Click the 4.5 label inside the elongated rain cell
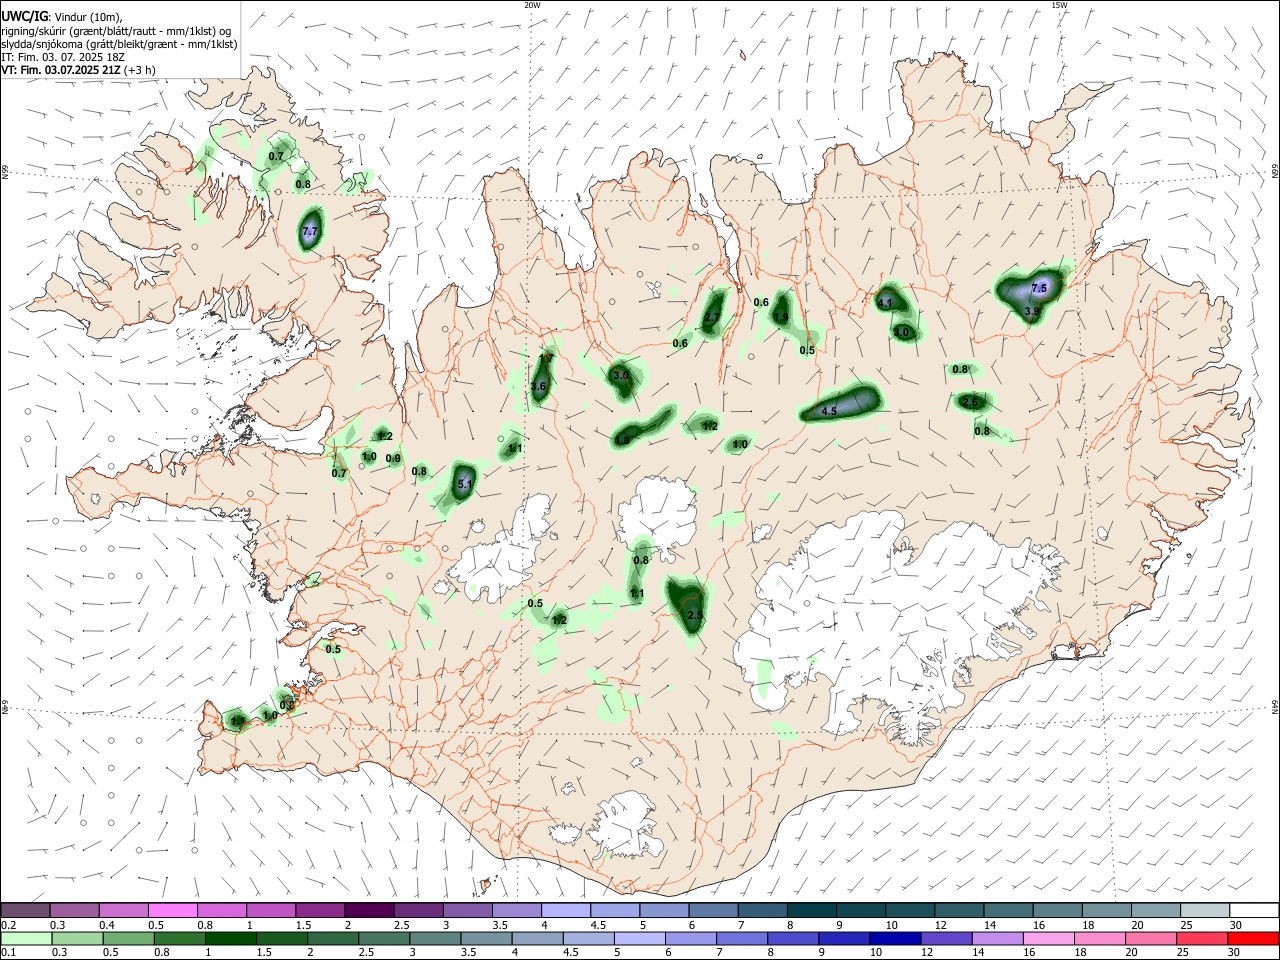The width and height of the screenshot is (1280, 960). 829,411
